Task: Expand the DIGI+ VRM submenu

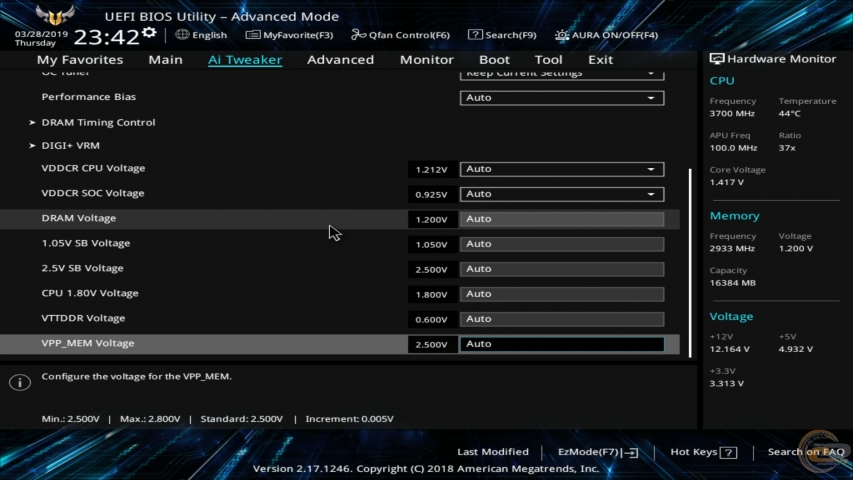Action: (x=70, y=146)
